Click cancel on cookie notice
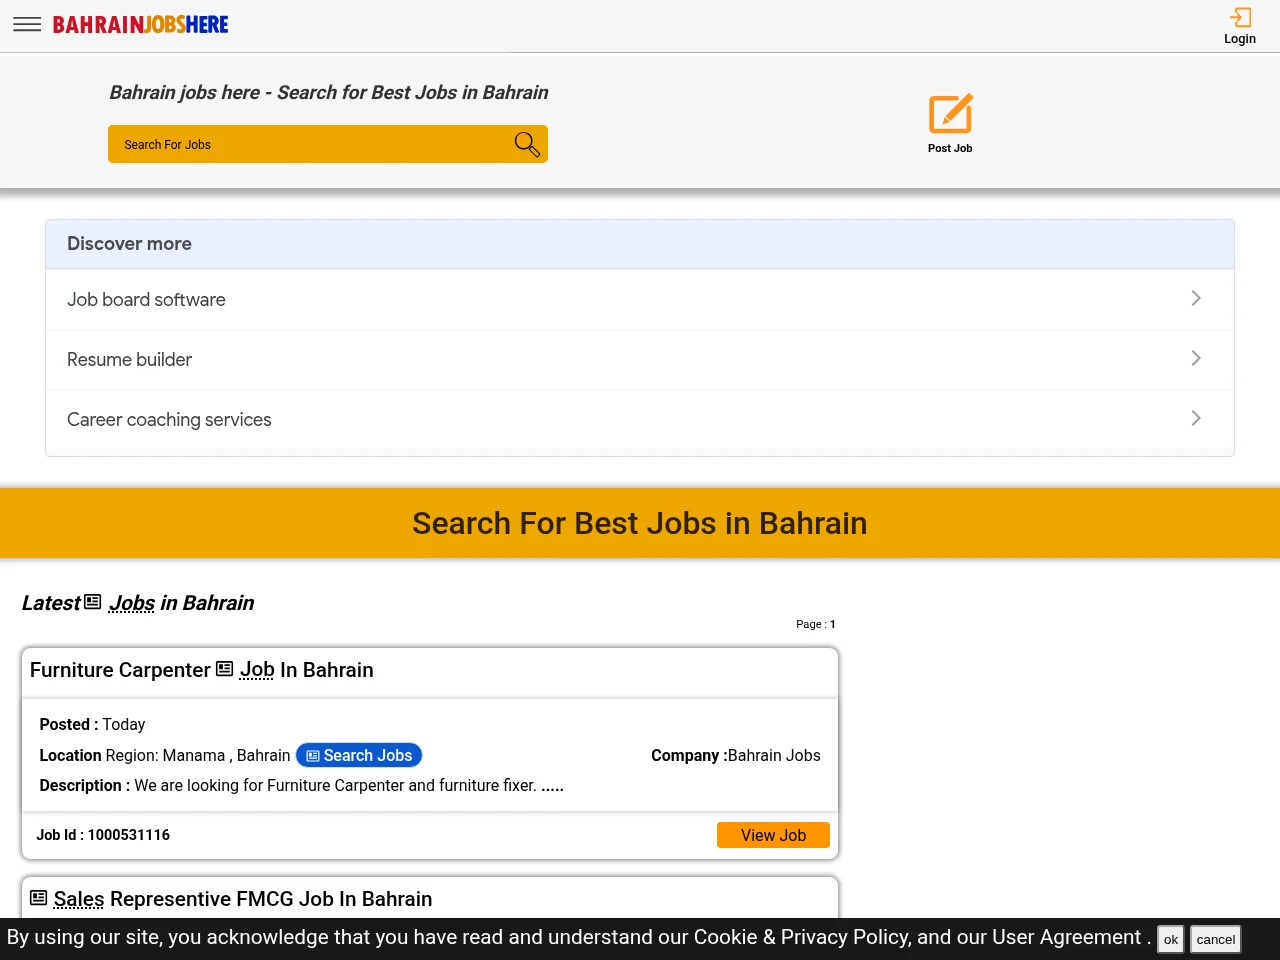Viewport: 1280px width, 960px height. point(1216,939)
